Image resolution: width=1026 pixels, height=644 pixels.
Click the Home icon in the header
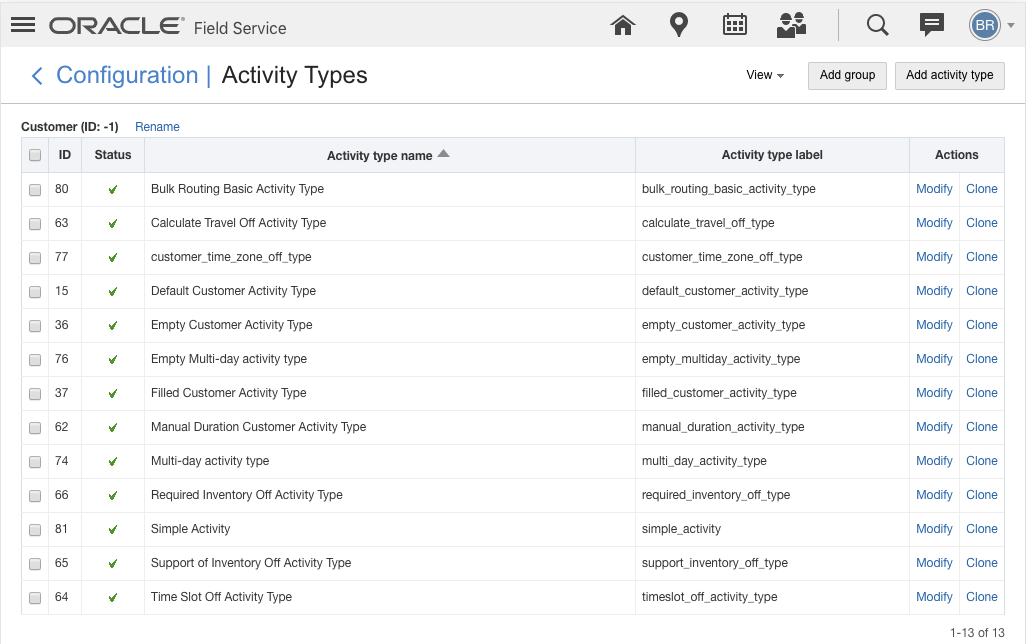click(623, 24)
